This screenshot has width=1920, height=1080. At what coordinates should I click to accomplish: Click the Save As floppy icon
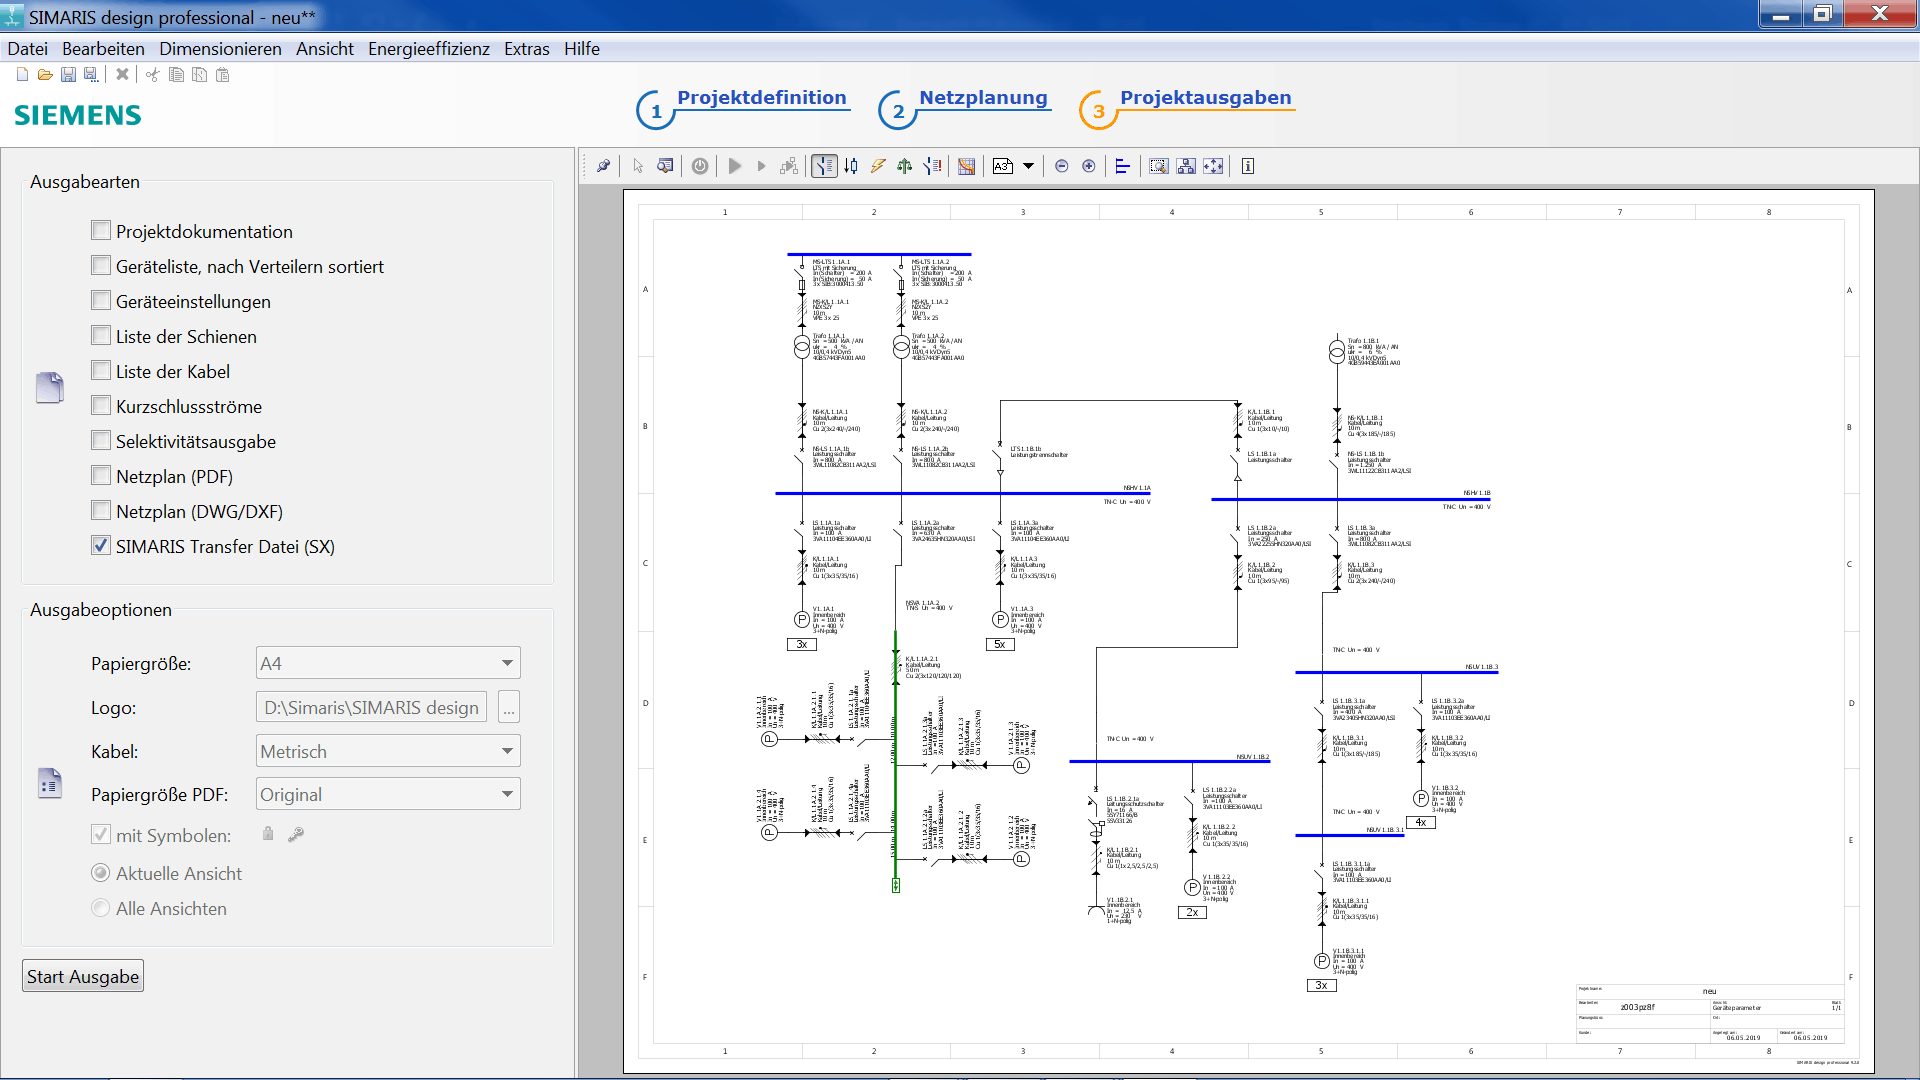point(91,75)
